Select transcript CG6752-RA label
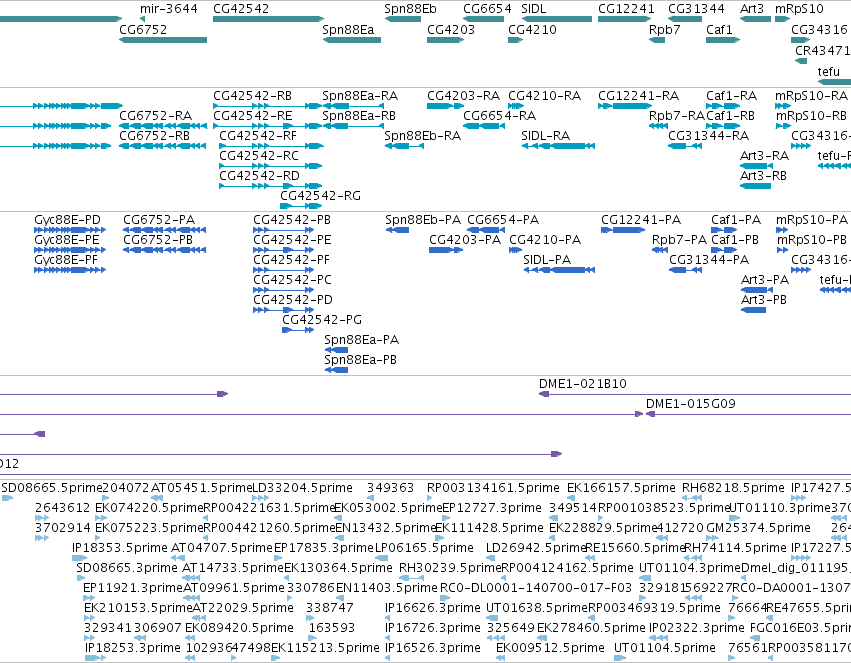The height and width of the screenshot is (663, 851). tap(155, 116)
